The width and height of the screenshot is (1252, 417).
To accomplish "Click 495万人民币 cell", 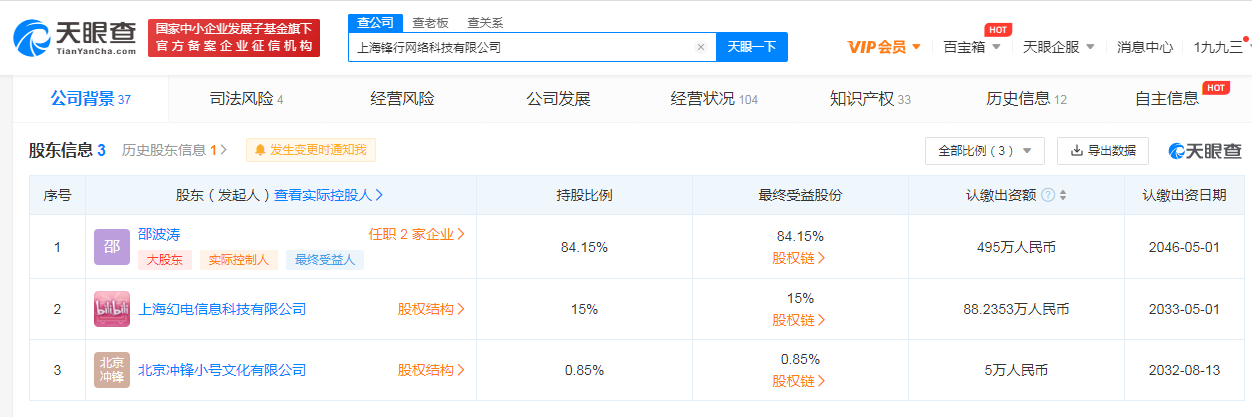I will [1016, 247].
